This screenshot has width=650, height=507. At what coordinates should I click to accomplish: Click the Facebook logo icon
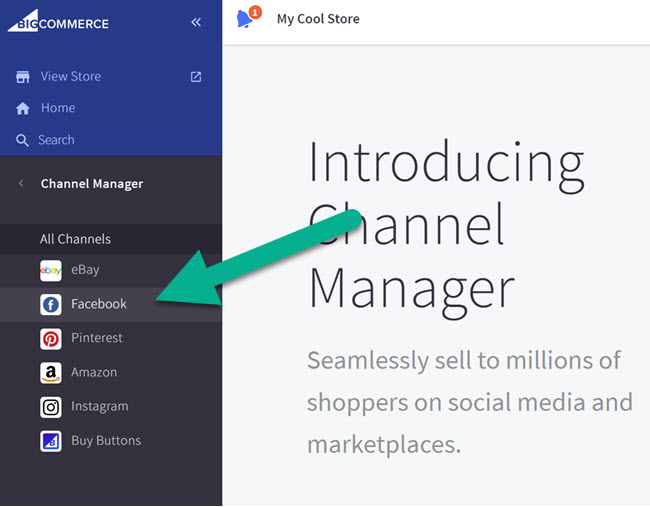(51, 305)
